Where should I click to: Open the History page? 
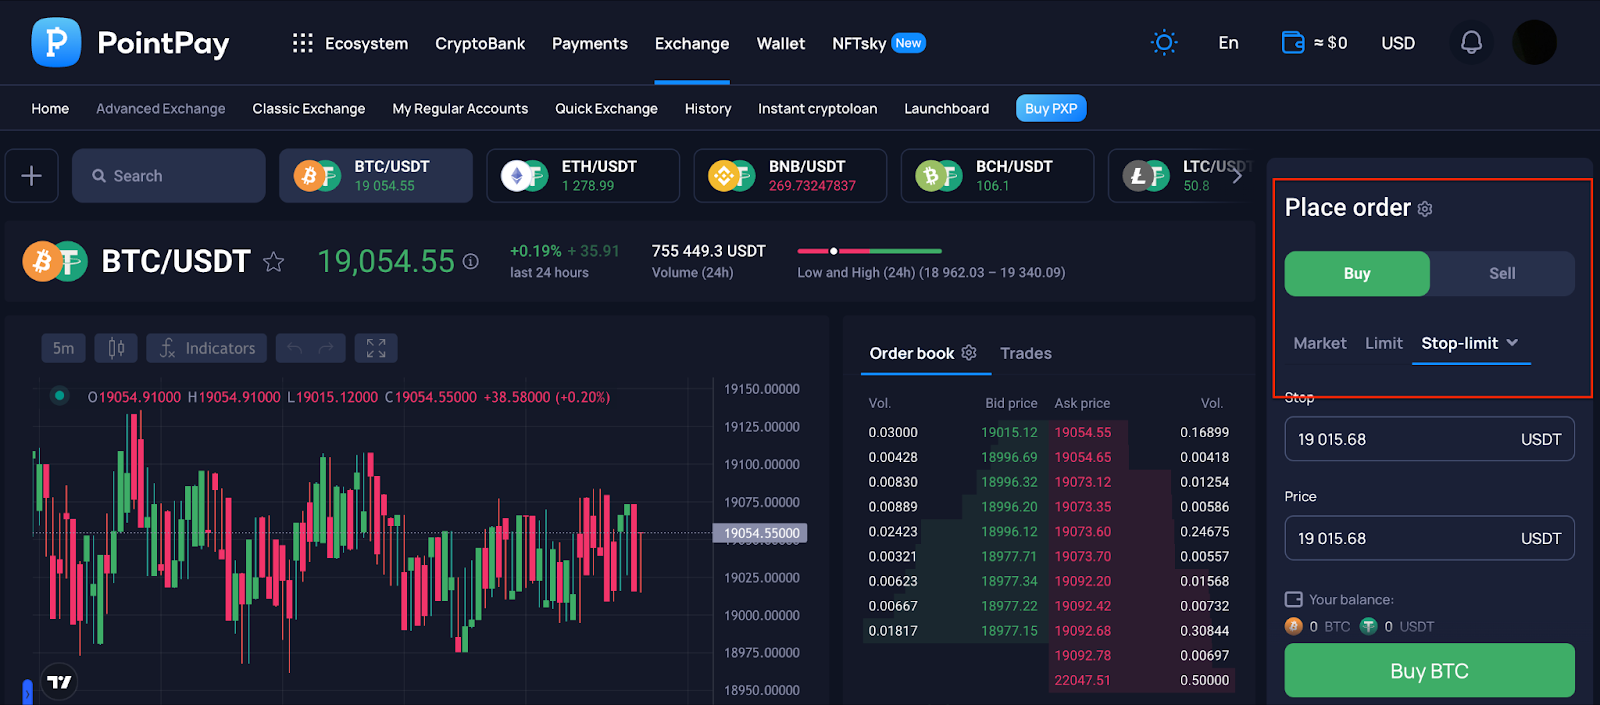point(708,108)
